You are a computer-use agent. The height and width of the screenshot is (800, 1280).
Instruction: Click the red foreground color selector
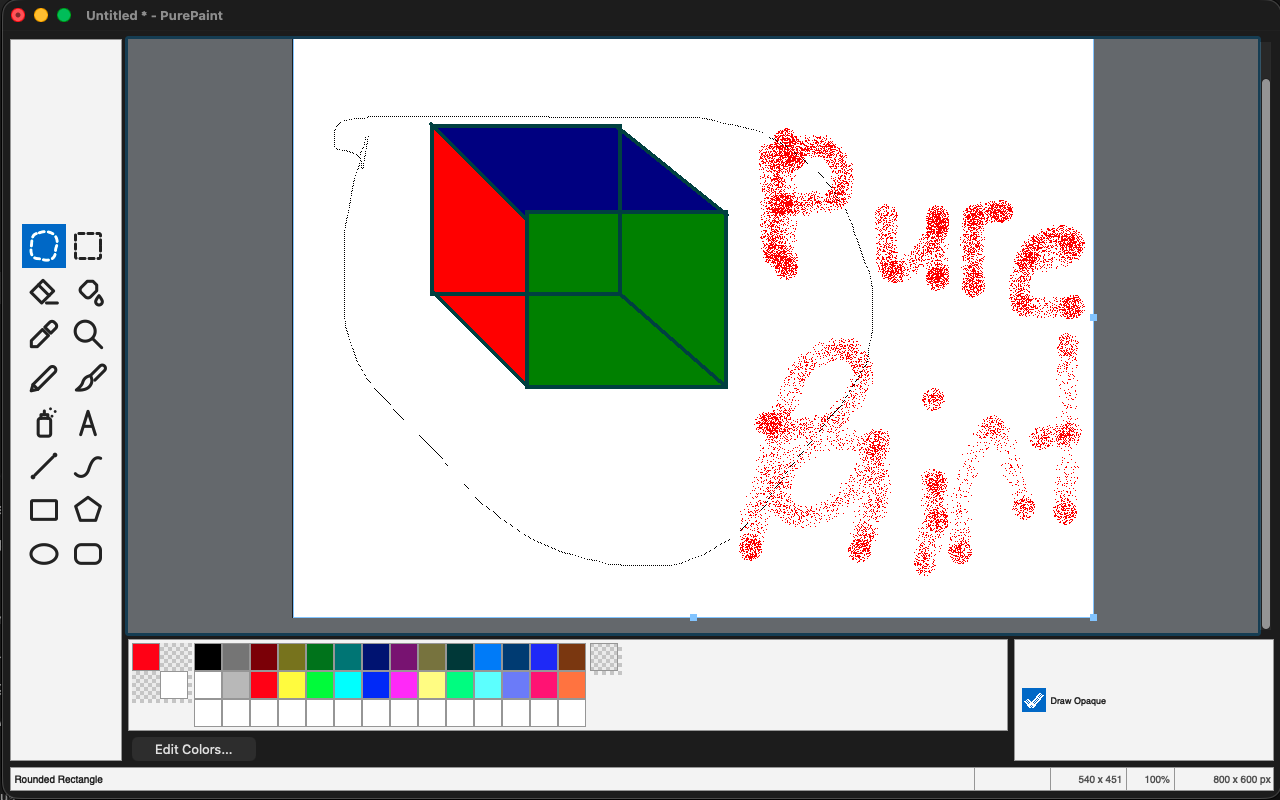pos(146,657)
